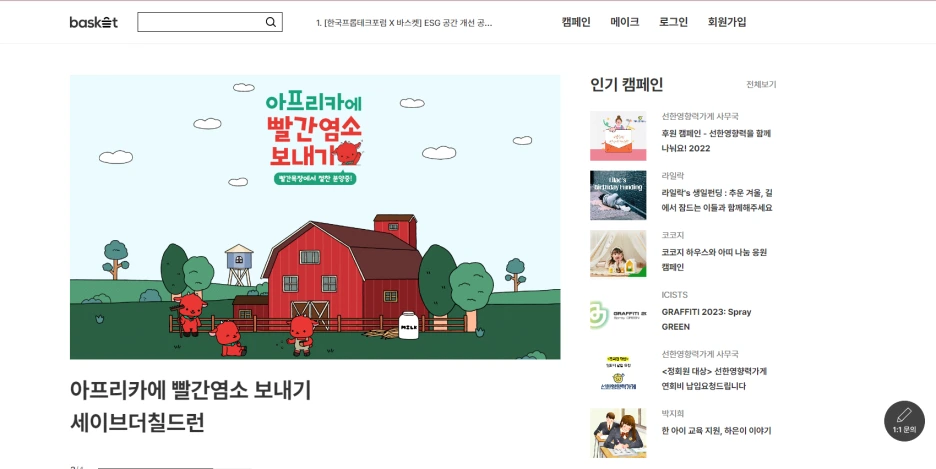Screen dimensions: 936x469
Task: Click the search magnifier icon
Action: (270, 22)
